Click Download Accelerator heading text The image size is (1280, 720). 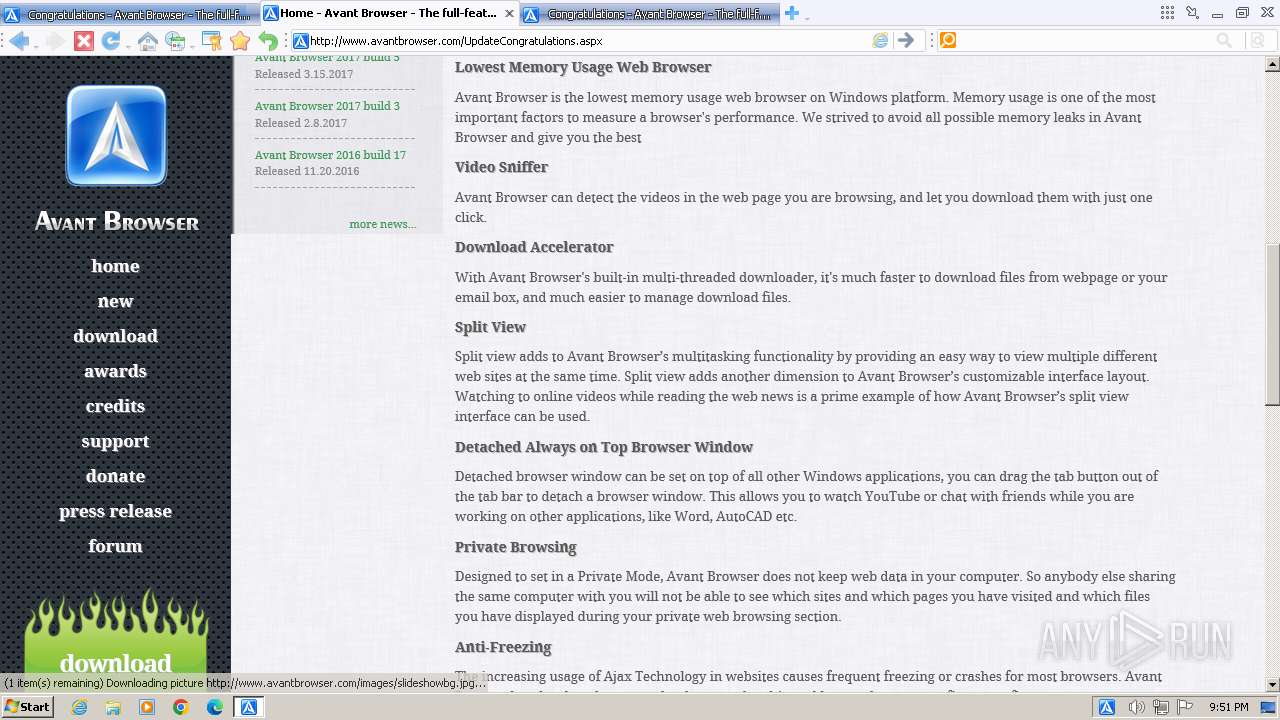[534, 247]
